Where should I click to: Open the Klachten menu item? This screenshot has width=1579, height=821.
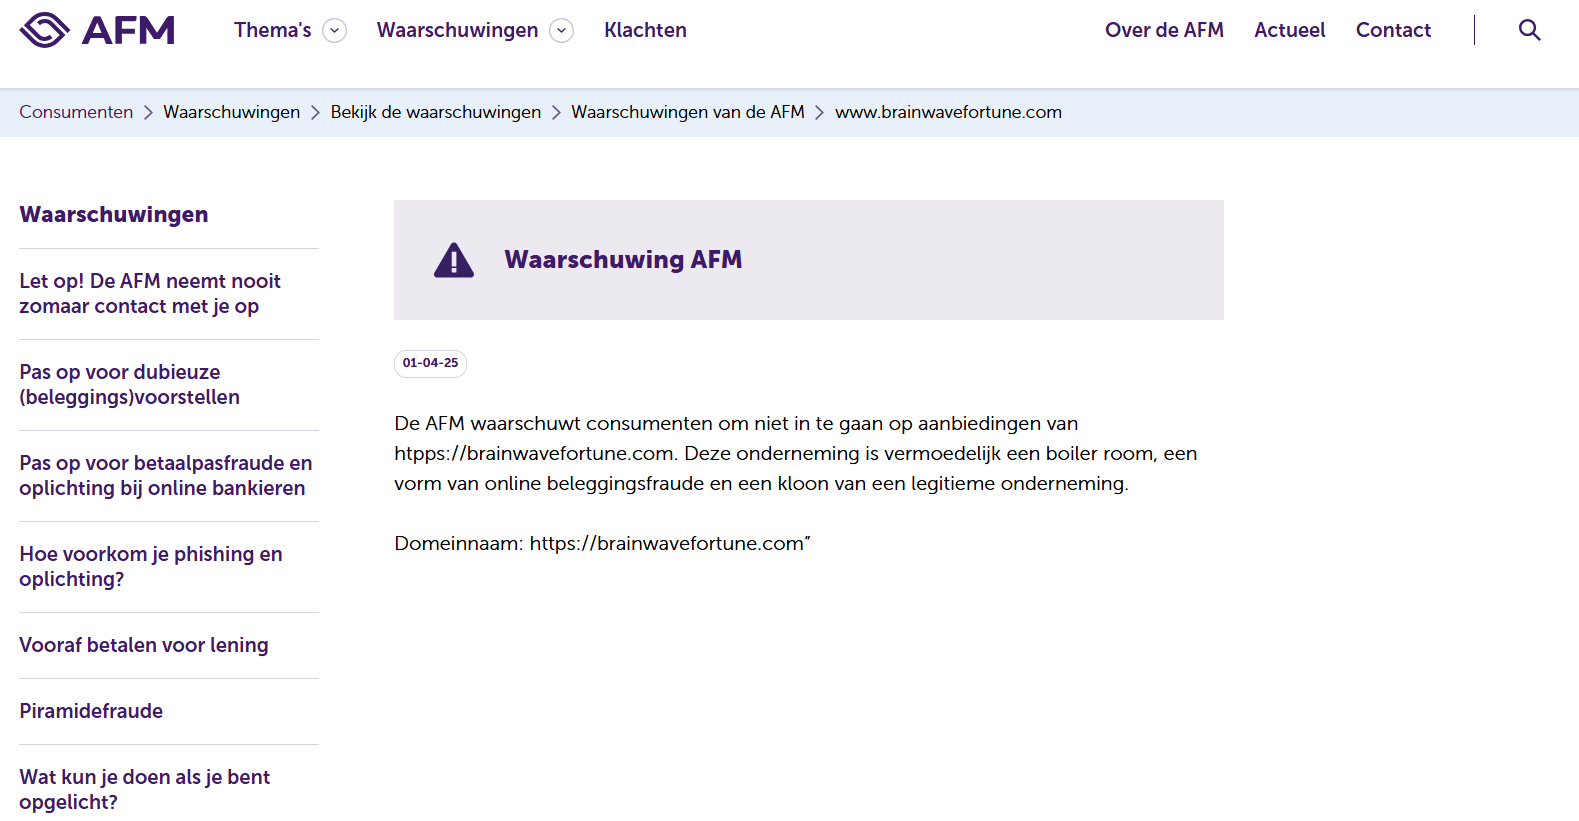point(645,30)
